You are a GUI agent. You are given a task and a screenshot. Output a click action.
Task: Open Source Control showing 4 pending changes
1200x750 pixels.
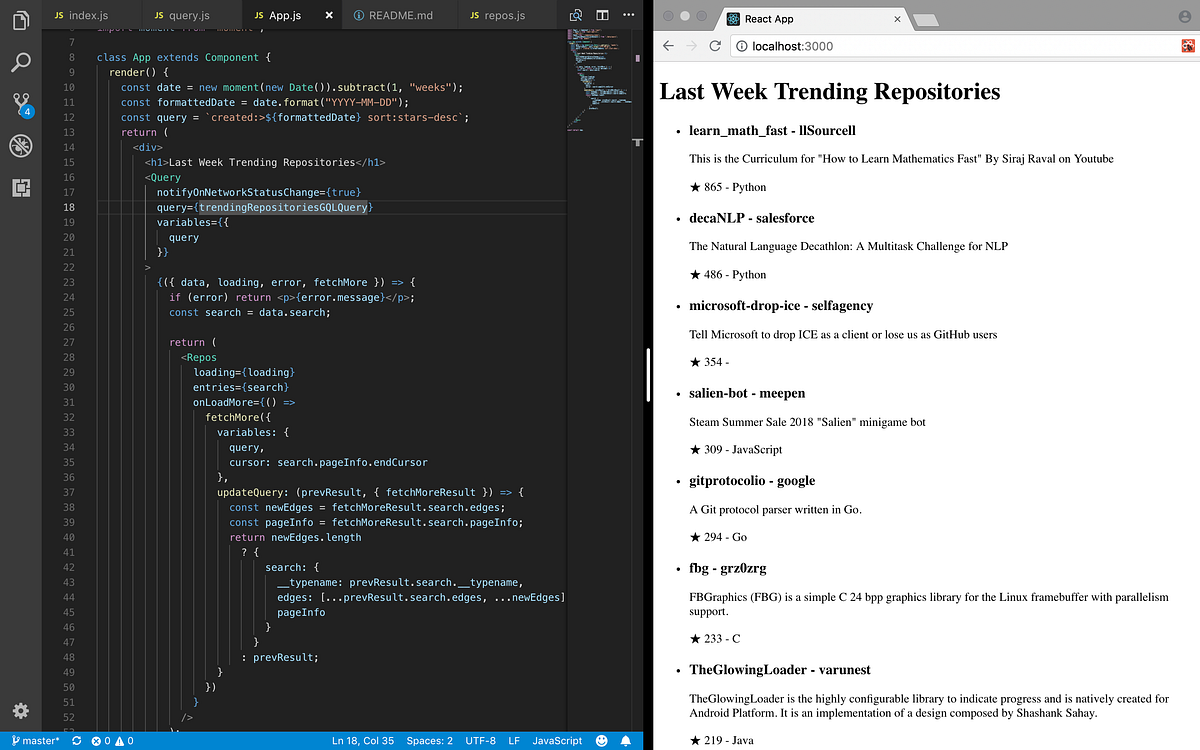(x=21, y=104)
